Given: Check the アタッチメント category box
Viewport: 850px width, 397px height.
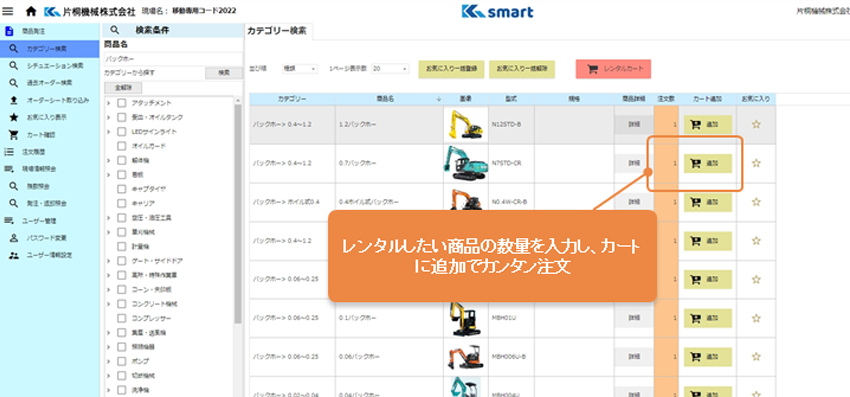Looking at the screenshot, I should click(121, 103).
